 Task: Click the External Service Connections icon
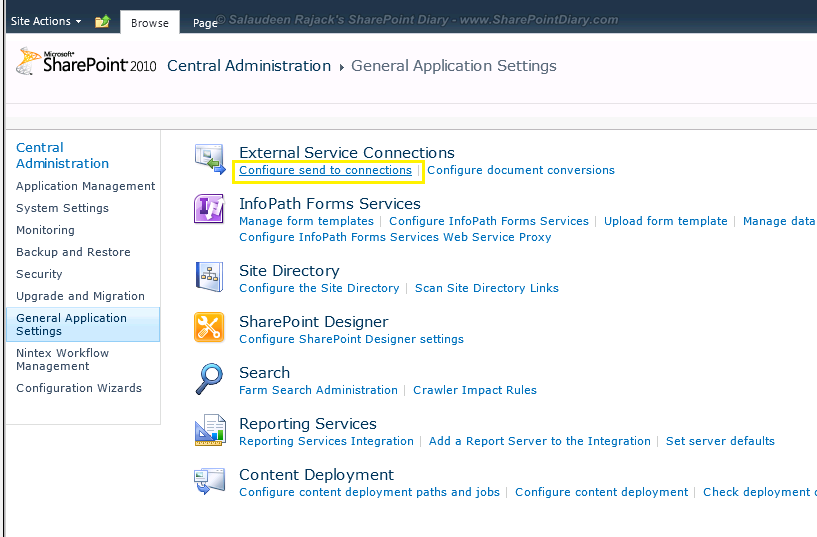209,159
